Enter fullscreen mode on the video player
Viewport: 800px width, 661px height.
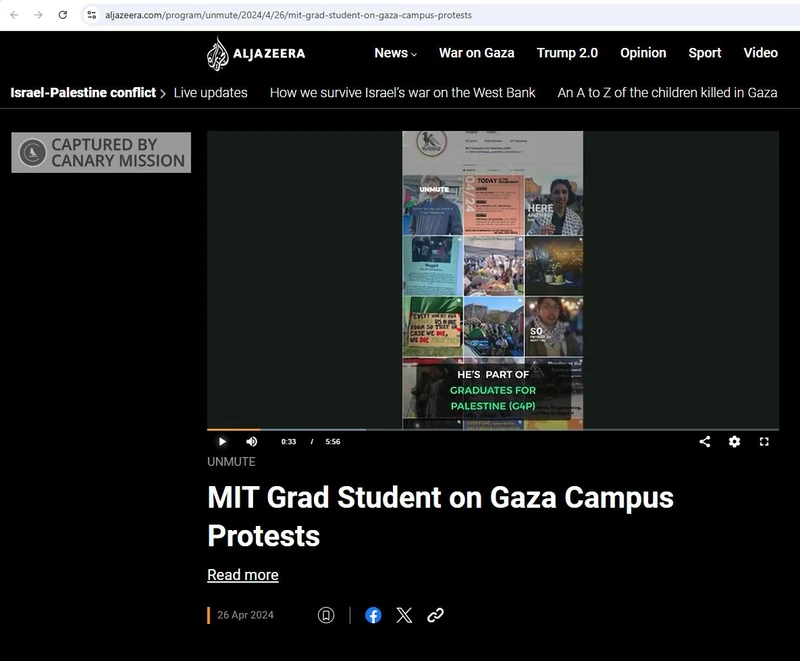pyautogui.click(x=763, y=441)
